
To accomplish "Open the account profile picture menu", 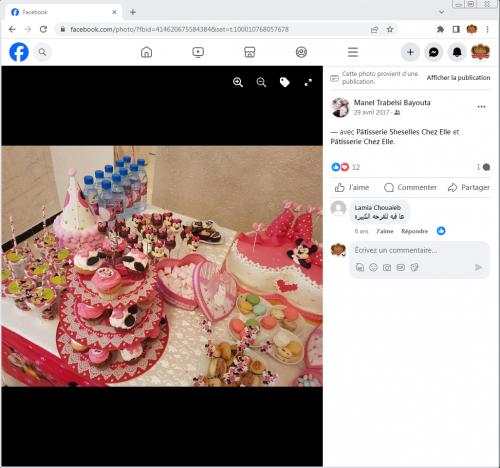I will click(480, 52).
